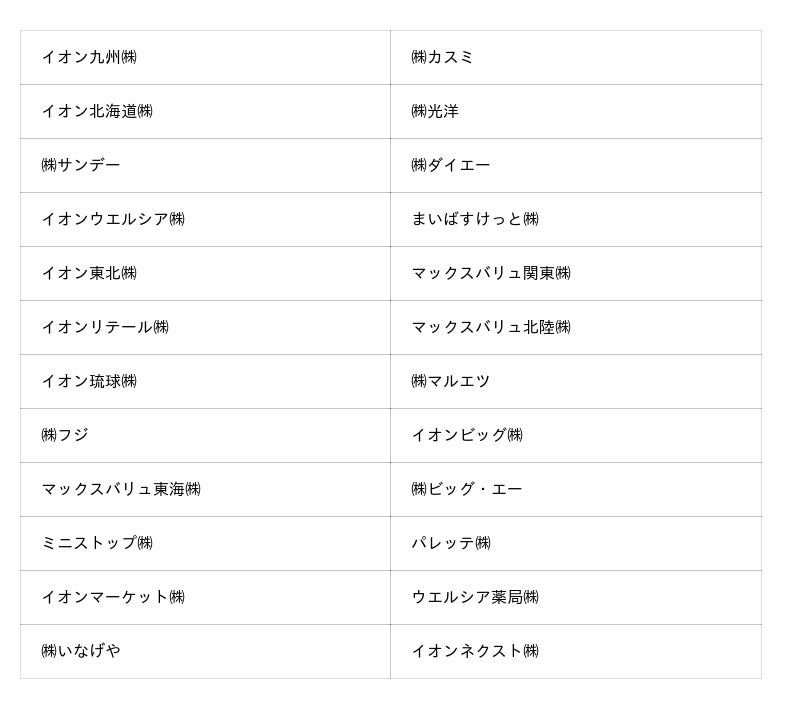This screenshot has height=709, width=800.
Task: Click the ㈱サンデー company name
Action: (81, 165)
